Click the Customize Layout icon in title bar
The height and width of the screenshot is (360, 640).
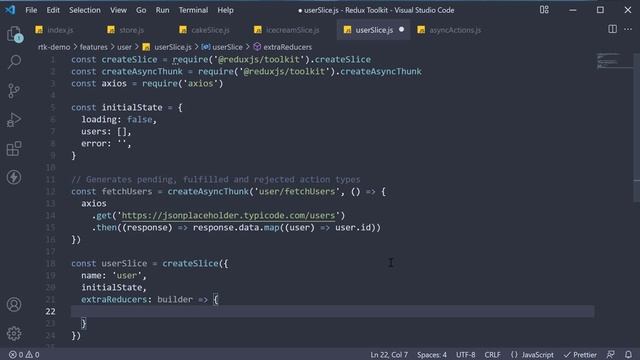(544, 10)
